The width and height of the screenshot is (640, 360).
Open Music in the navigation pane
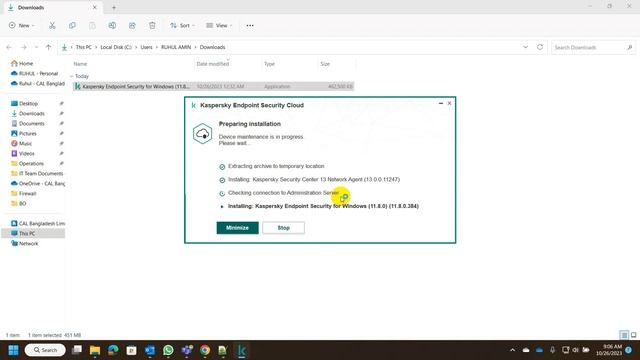pos(21,144)
